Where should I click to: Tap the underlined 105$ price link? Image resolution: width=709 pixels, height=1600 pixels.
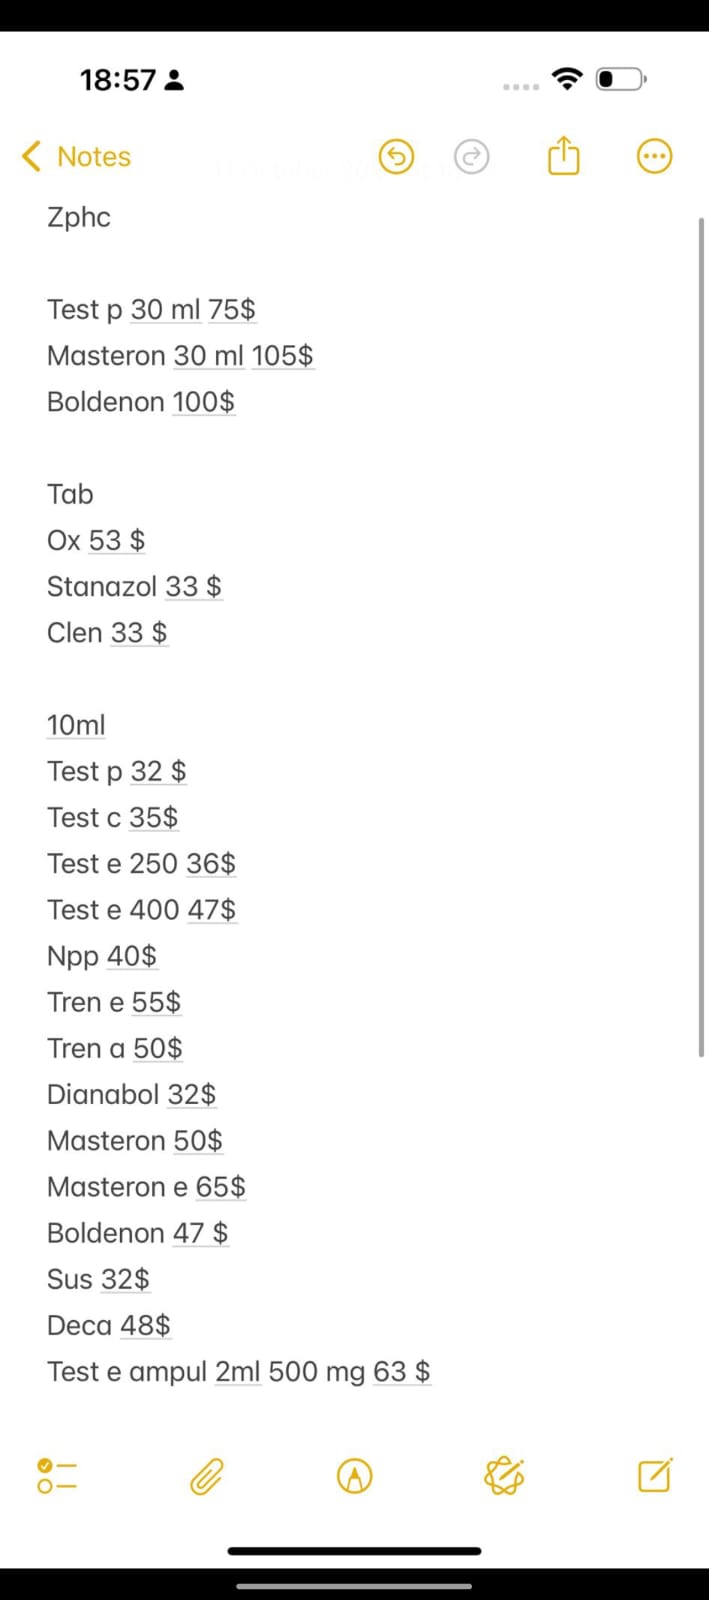(282, 356)
